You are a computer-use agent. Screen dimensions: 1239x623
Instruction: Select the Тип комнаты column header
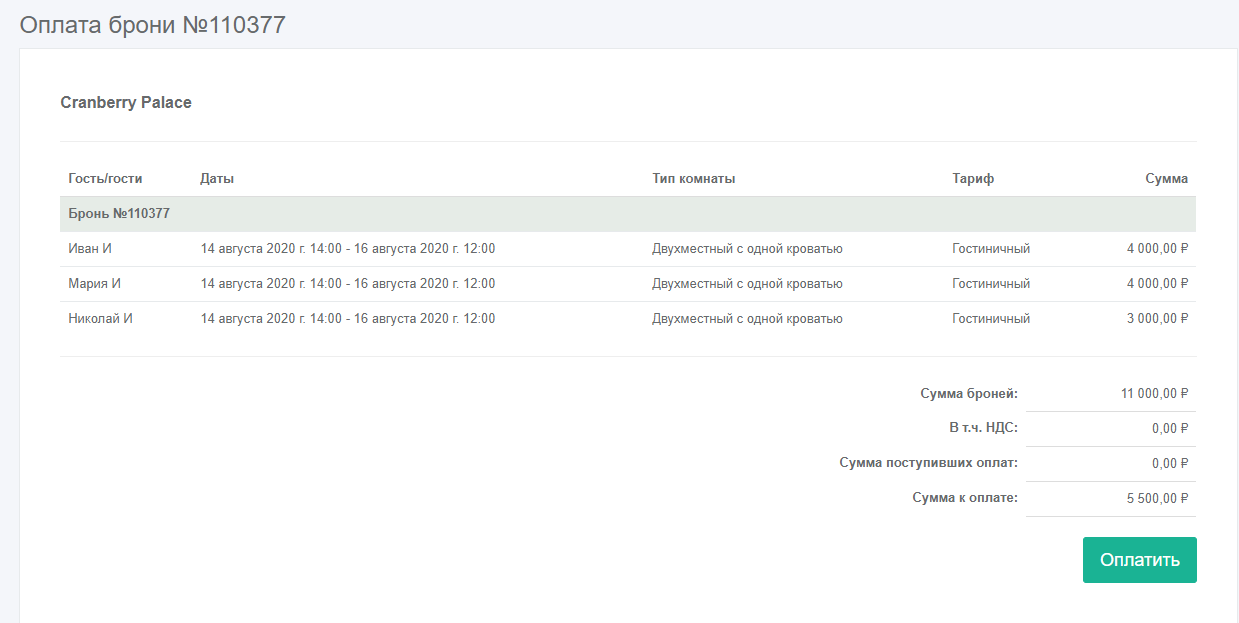point(693,179)
